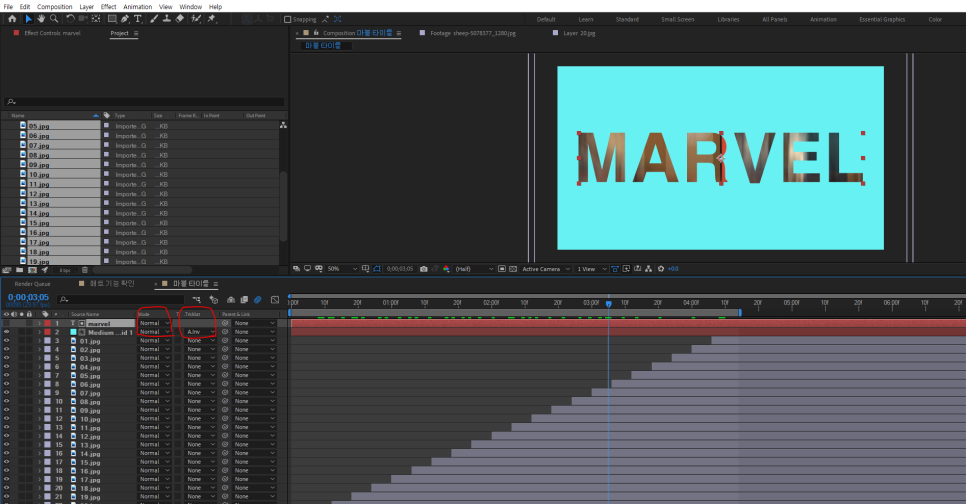966x504 pixels.
Task: Switch to the Layer 20.jpg tab
Action: click(x=579, y=33)
